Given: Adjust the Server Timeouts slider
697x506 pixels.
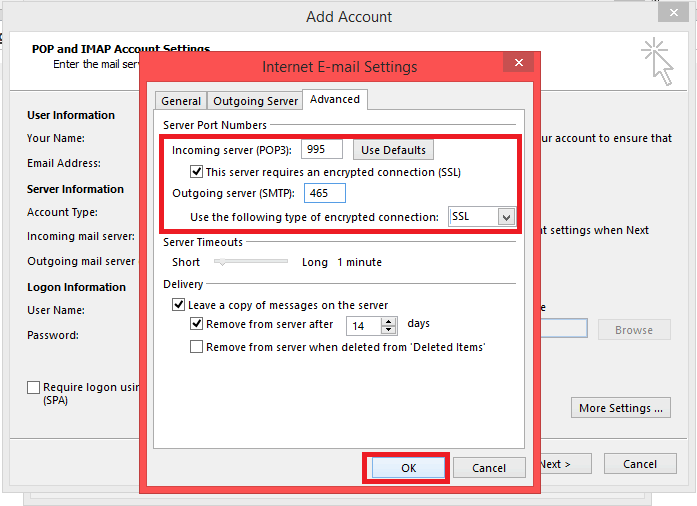Looking at the screenshot, I should [220, 262].
